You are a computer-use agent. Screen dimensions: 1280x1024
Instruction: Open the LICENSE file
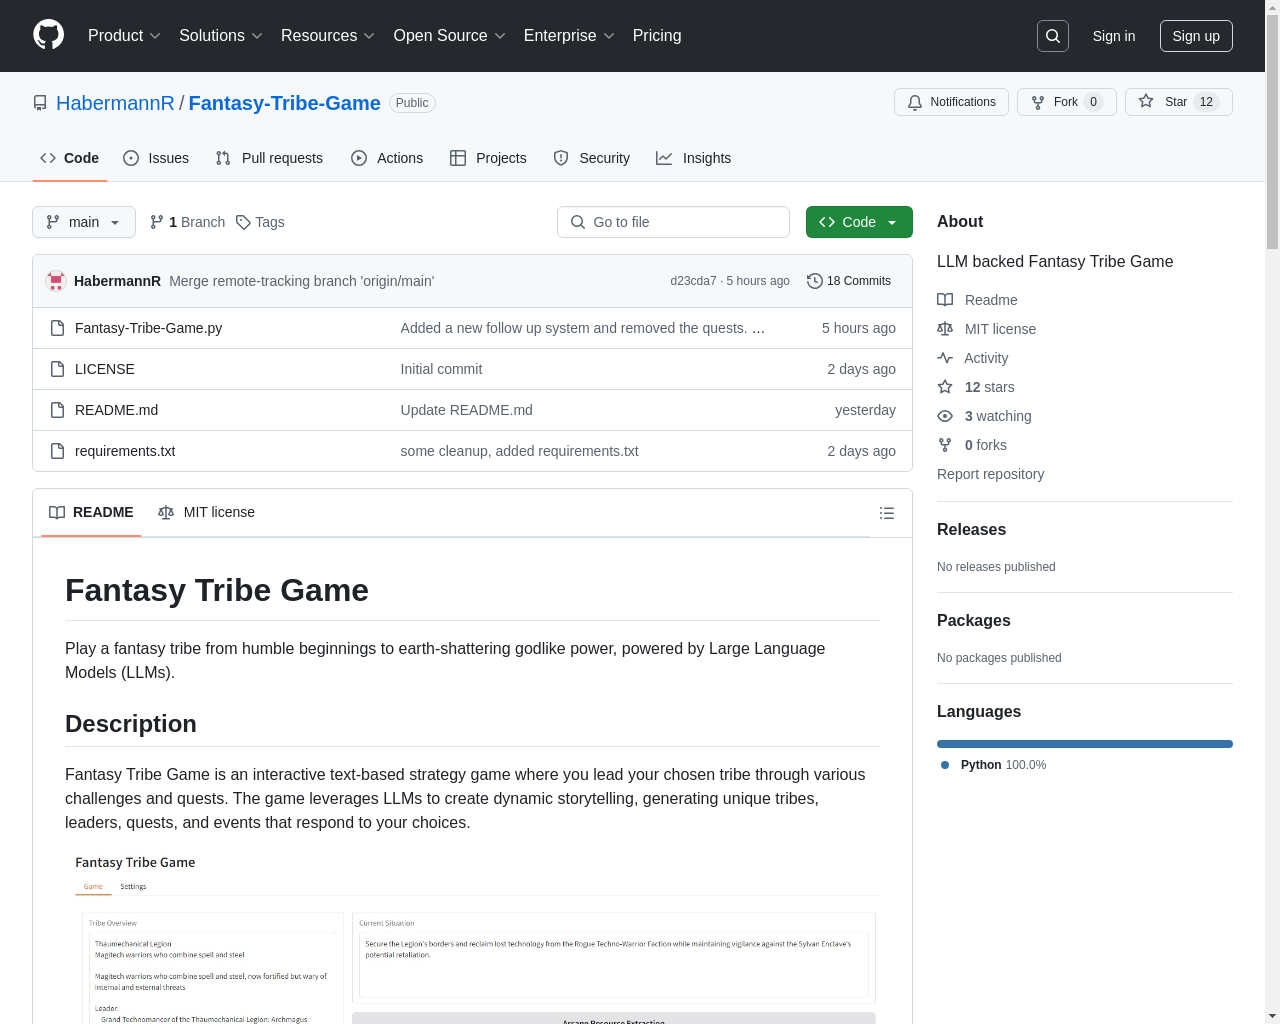tap(105, 369)
